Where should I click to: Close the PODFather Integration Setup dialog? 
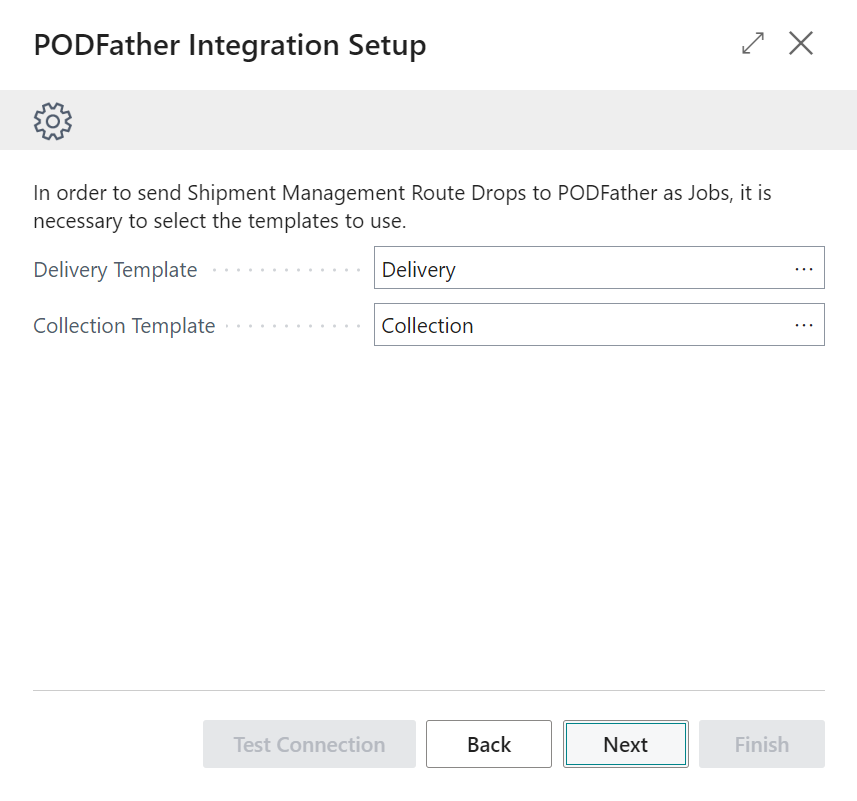coord(801,44)
